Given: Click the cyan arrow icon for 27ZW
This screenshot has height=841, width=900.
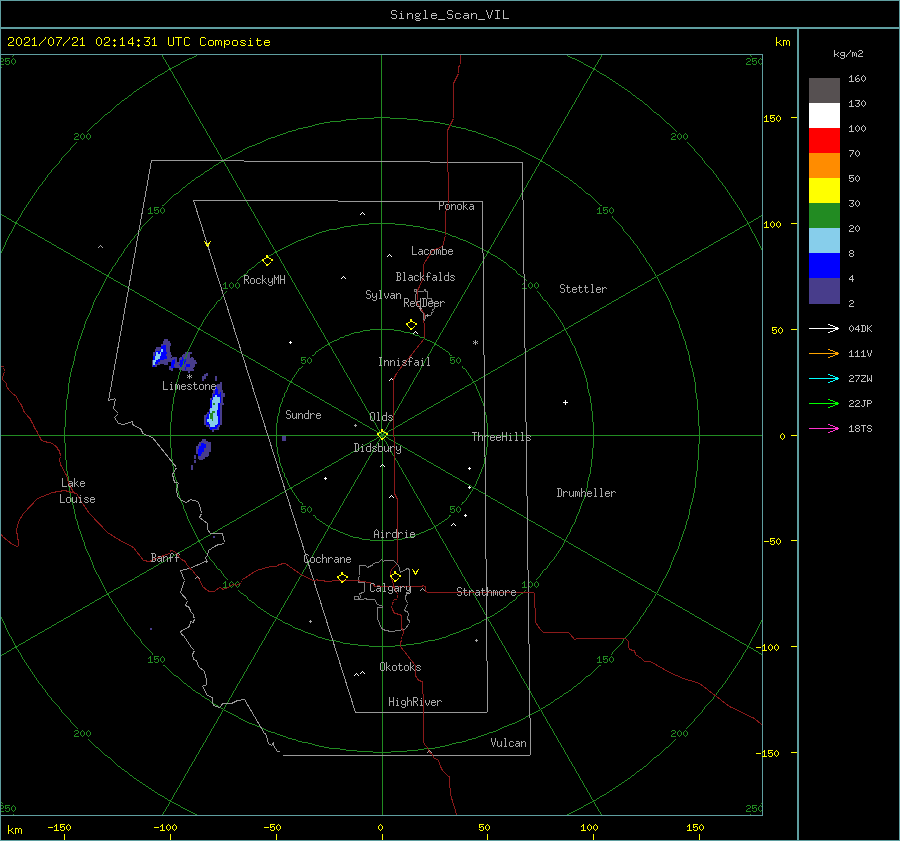Looking at the screenshot, I should point(824,378).
